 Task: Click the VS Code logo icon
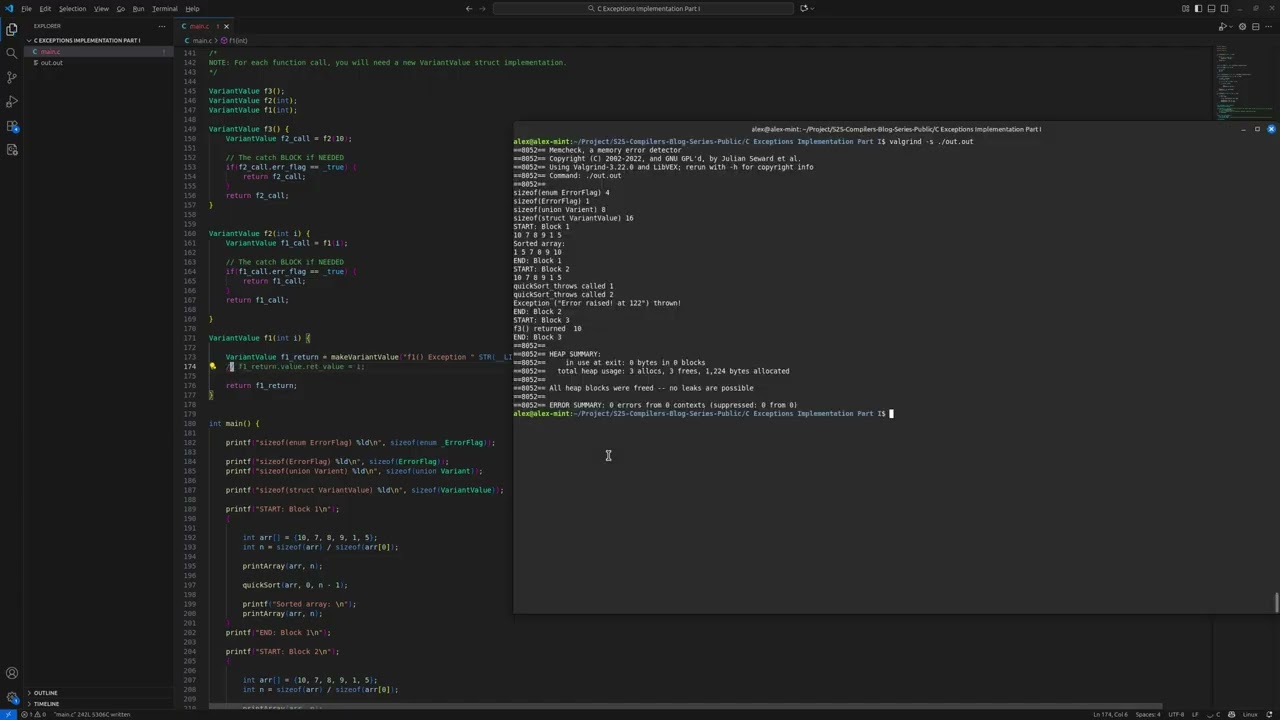coord(9,8)
